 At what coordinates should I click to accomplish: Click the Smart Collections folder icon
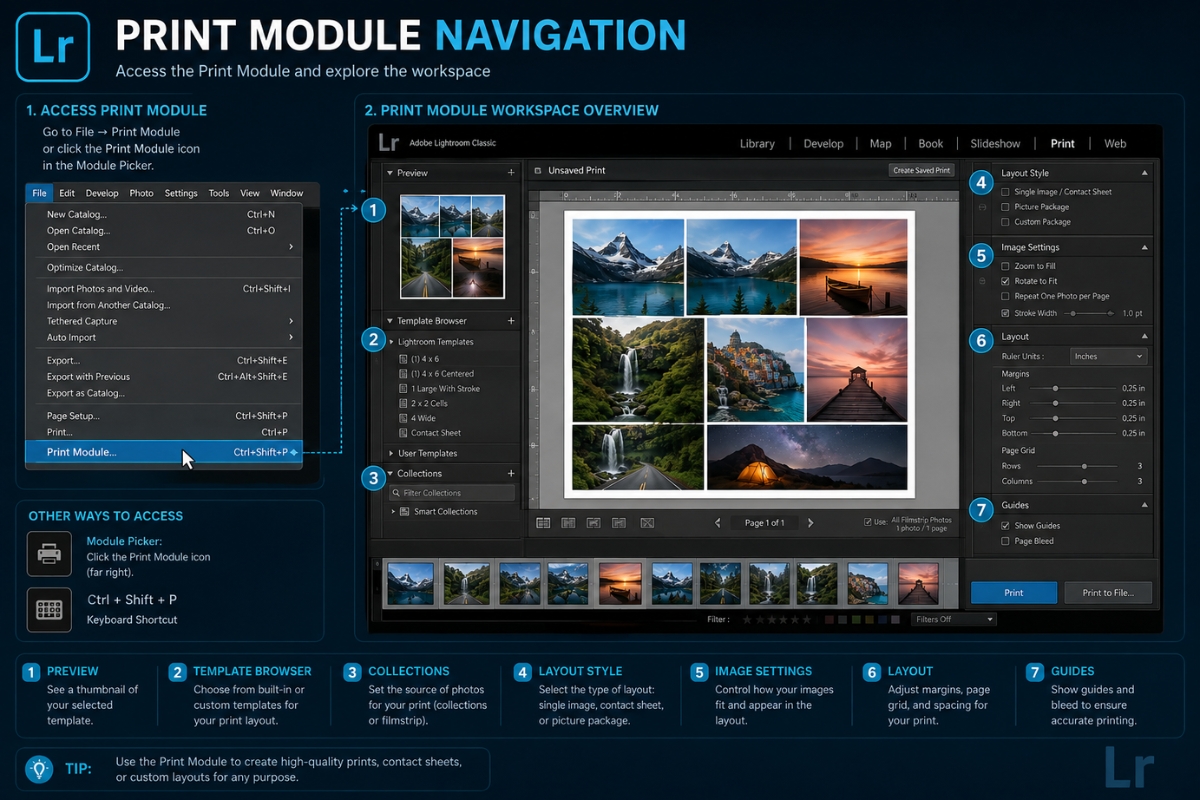[x=404, y=511]
